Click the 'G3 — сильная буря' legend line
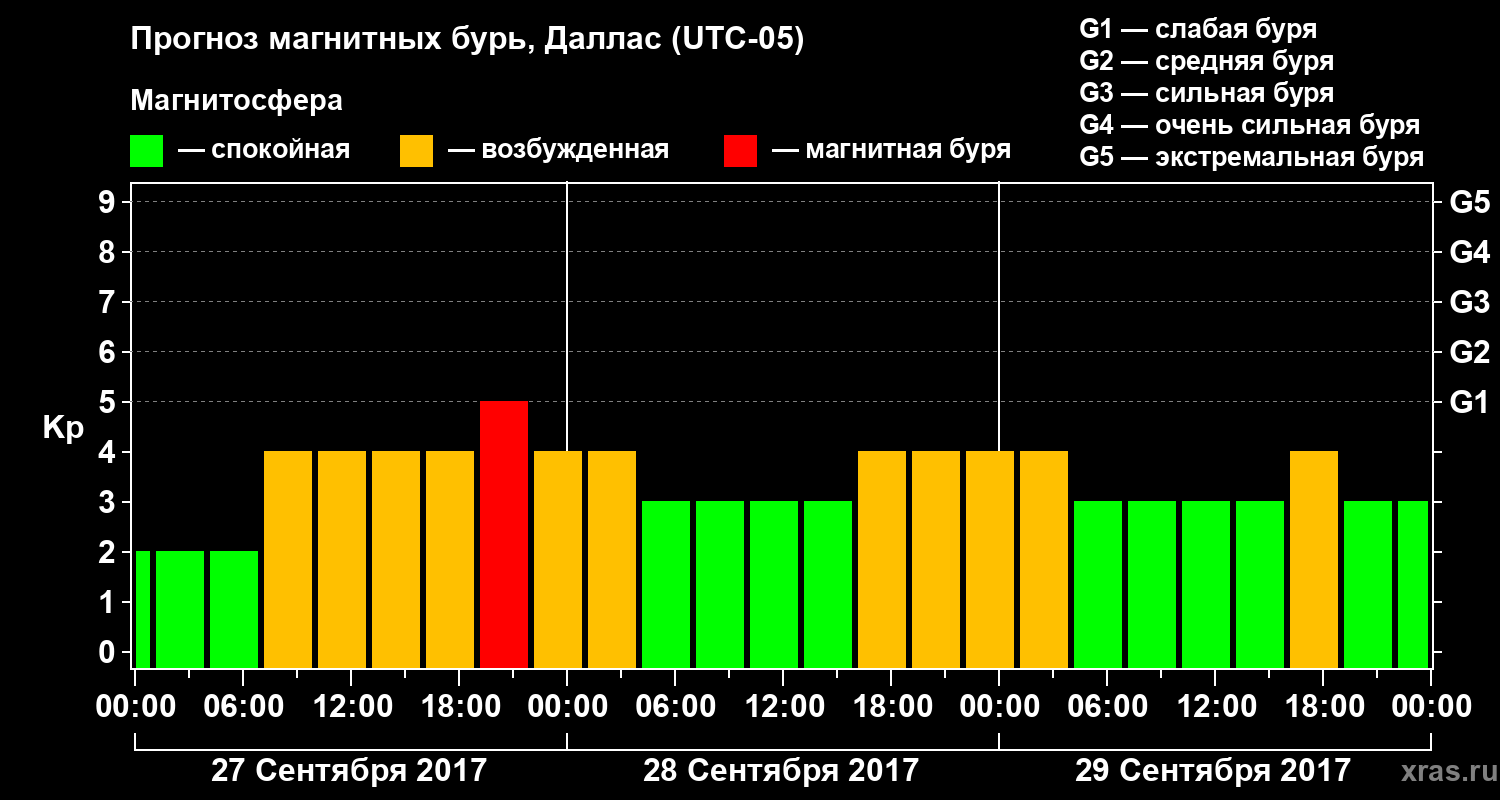The image size is (1500, 800). coord(1206,93)
